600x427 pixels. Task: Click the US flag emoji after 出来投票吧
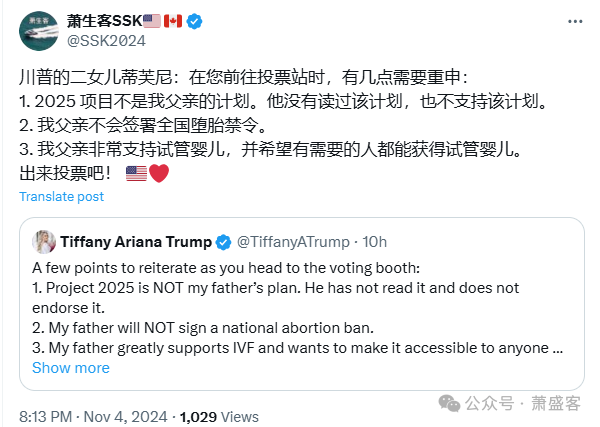pos(136,174)
